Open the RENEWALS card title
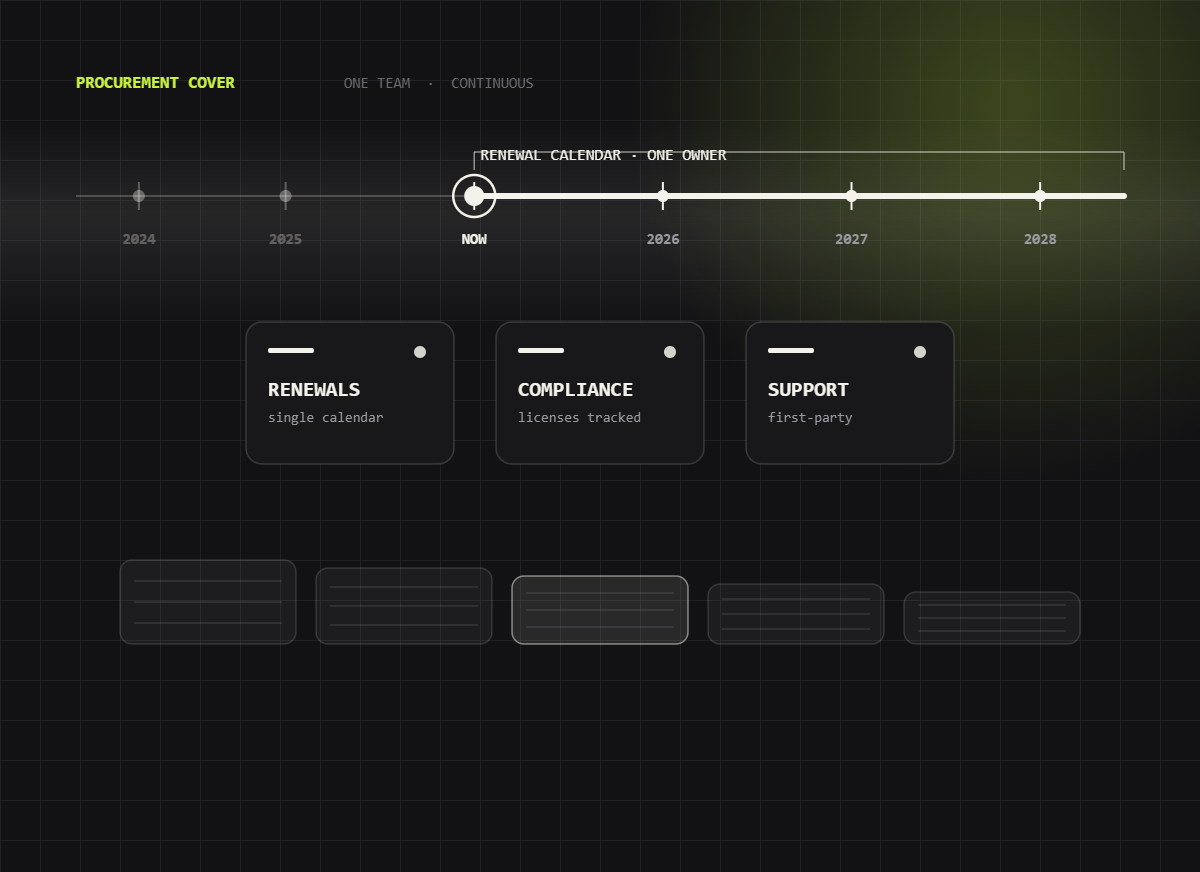 314,390
